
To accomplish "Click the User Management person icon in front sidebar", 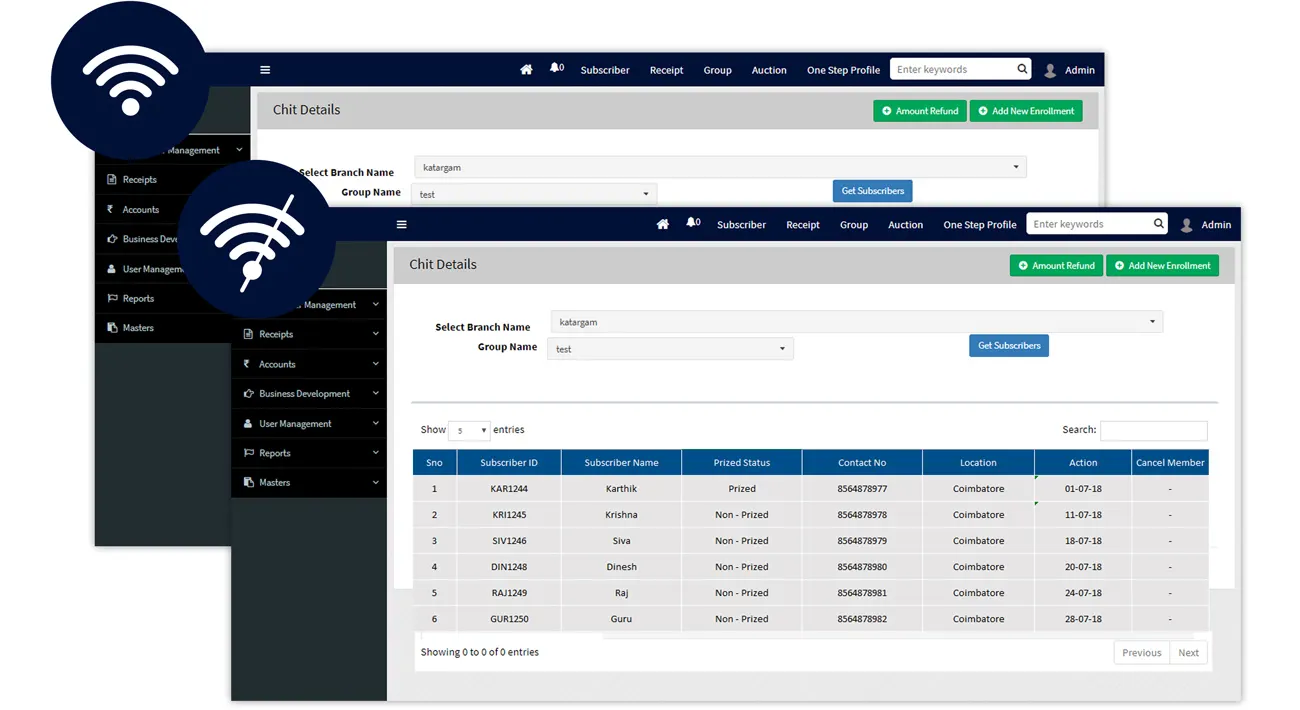I will 249,423.
